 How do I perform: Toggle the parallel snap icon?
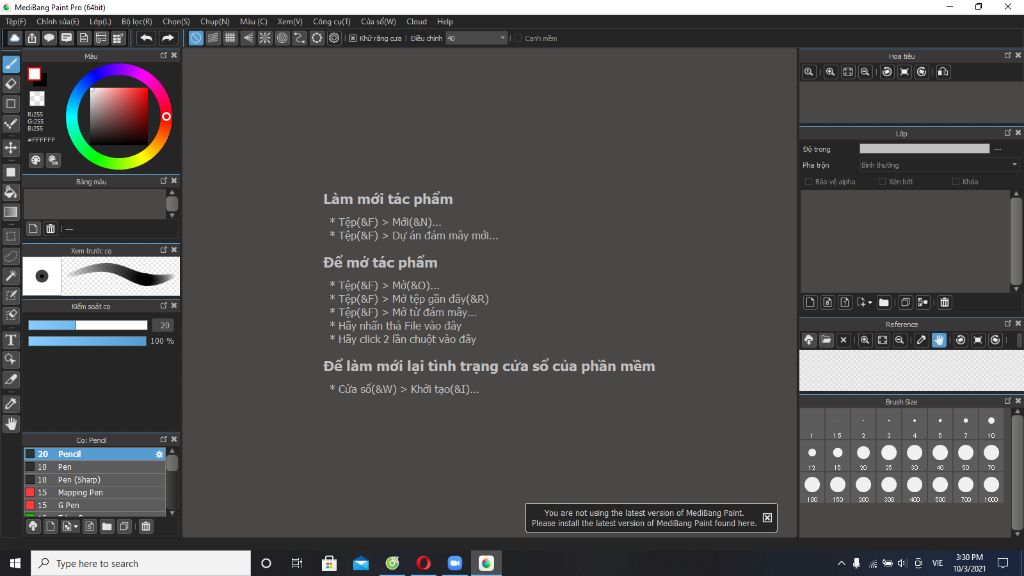pos(213,38)
